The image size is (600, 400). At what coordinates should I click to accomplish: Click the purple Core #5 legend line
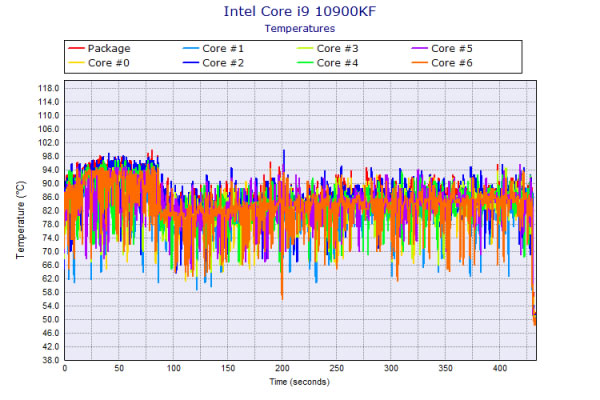pyautogui.click(x=419, y=48)
